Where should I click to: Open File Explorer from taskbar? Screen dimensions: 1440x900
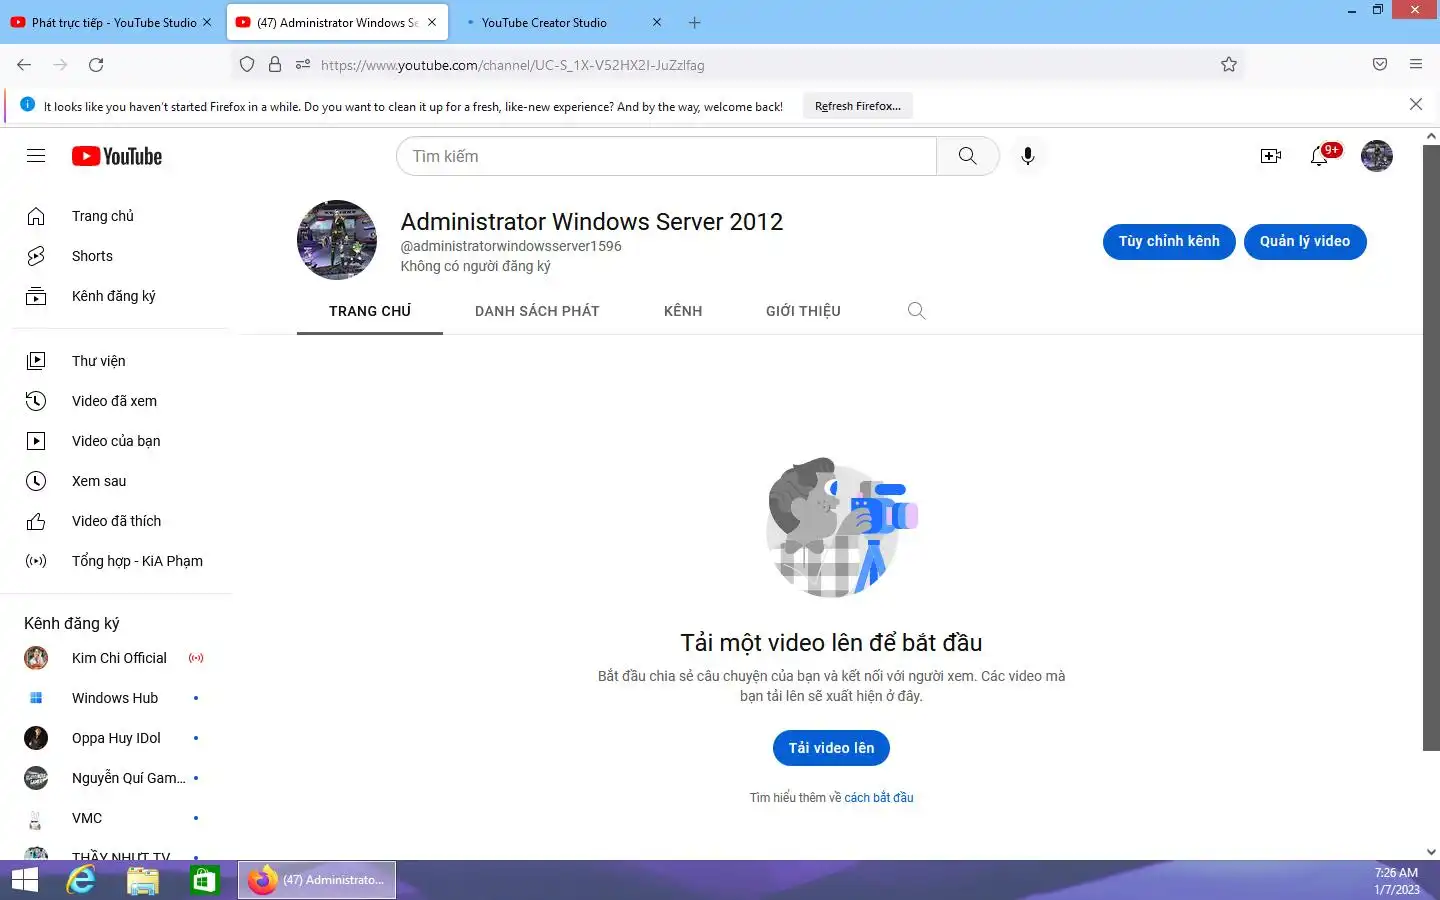[x=143, y=880]
